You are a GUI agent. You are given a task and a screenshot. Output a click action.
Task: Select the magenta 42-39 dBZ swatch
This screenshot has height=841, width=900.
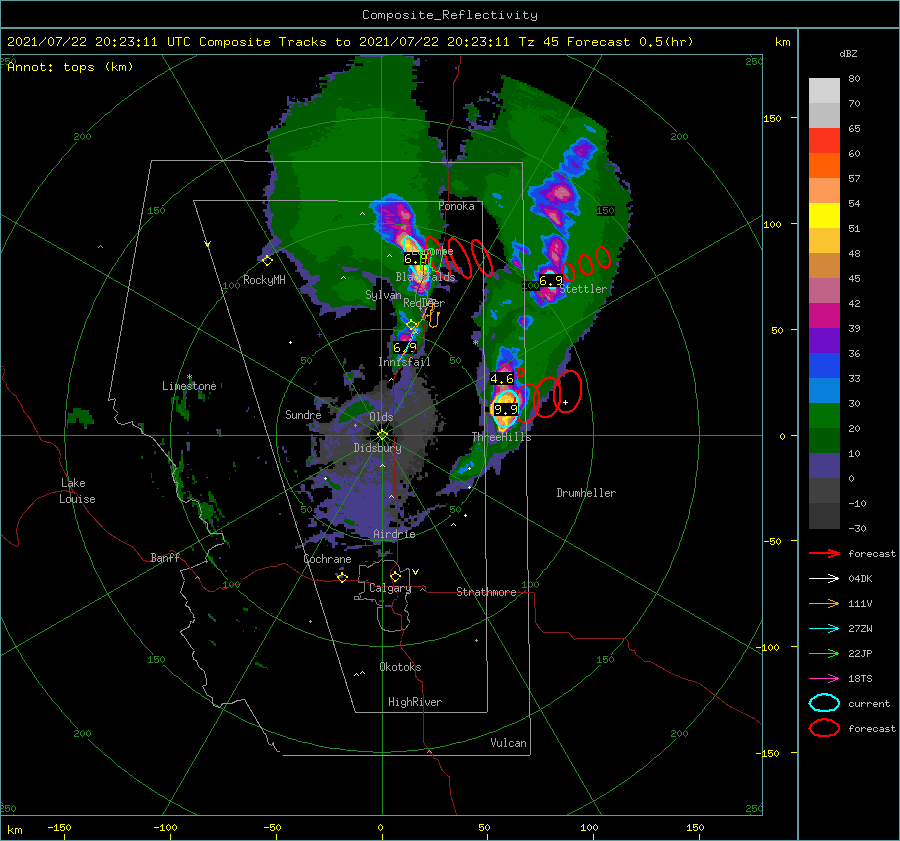click(x=824, y=316)
